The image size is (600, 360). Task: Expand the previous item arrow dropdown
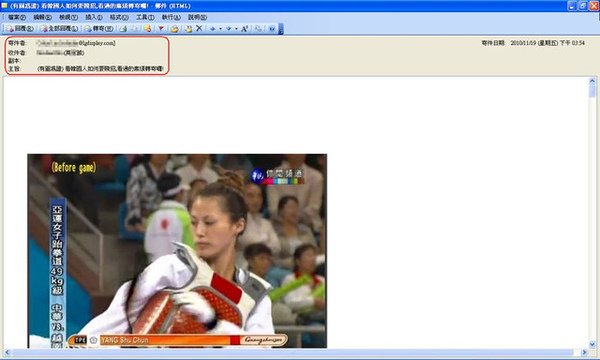tap(220, 29)
